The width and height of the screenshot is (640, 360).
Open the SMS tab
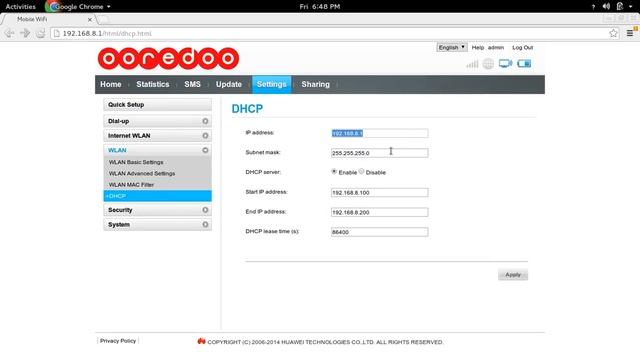[x=192, y=84]
